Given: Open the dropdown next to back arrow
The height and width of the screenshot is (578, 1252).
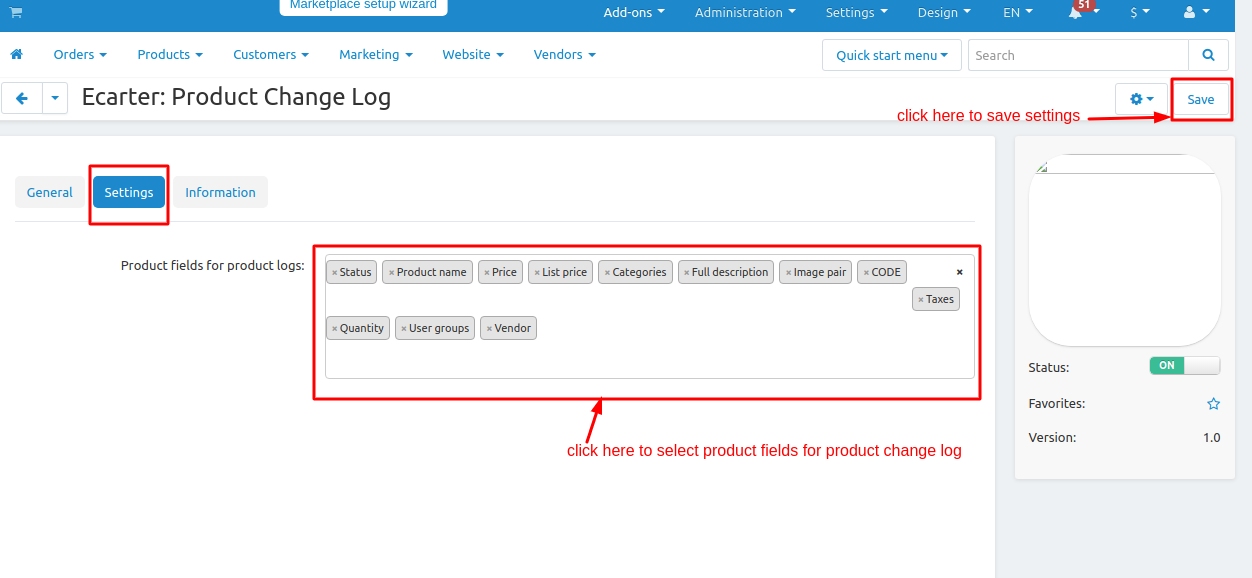Looking at the screenshot, I should coord(54,99).
